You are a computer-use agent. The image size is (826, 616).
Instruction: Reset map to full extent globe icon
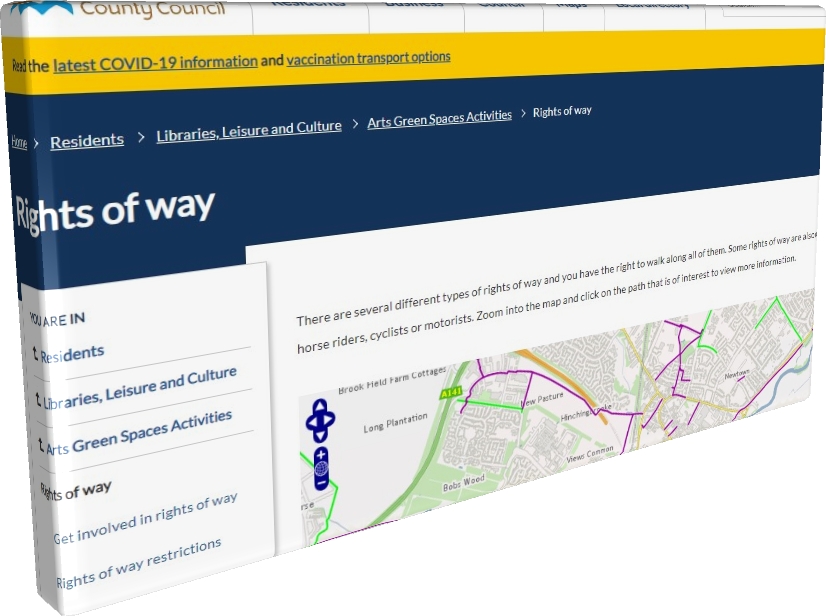(321, 468)
